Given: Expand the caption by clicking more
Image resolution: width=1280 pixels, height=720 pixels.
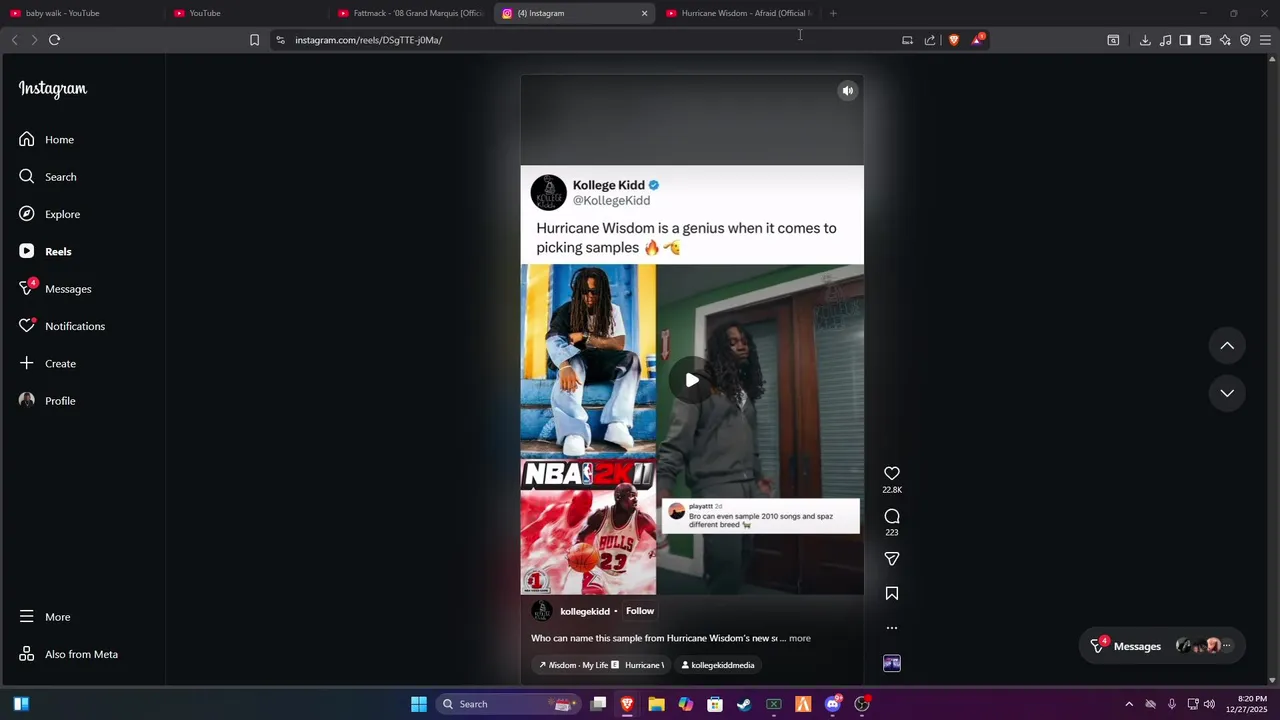Looking at the screenshot, I should click(x=800, y=638).
